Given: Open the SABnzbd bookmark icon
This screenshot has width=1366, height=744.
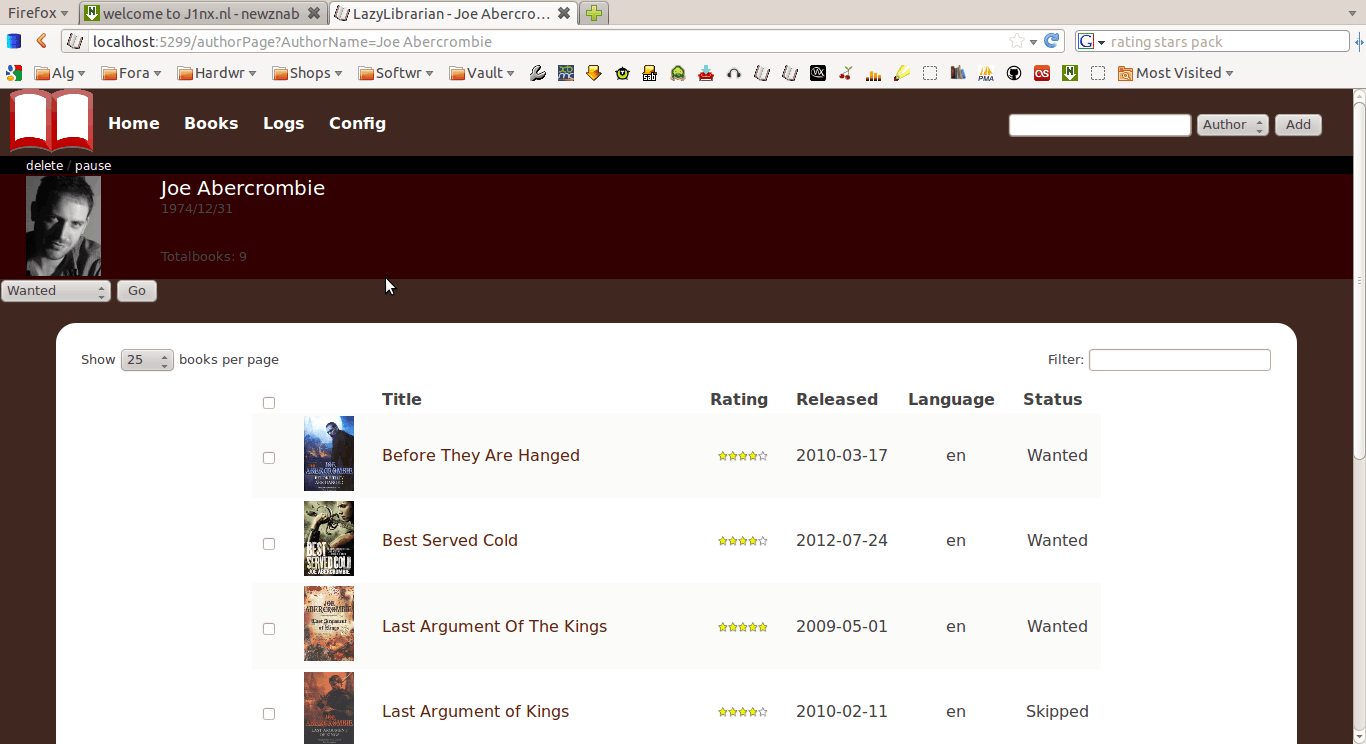Looking at the screenshot, I should (650, 73).
